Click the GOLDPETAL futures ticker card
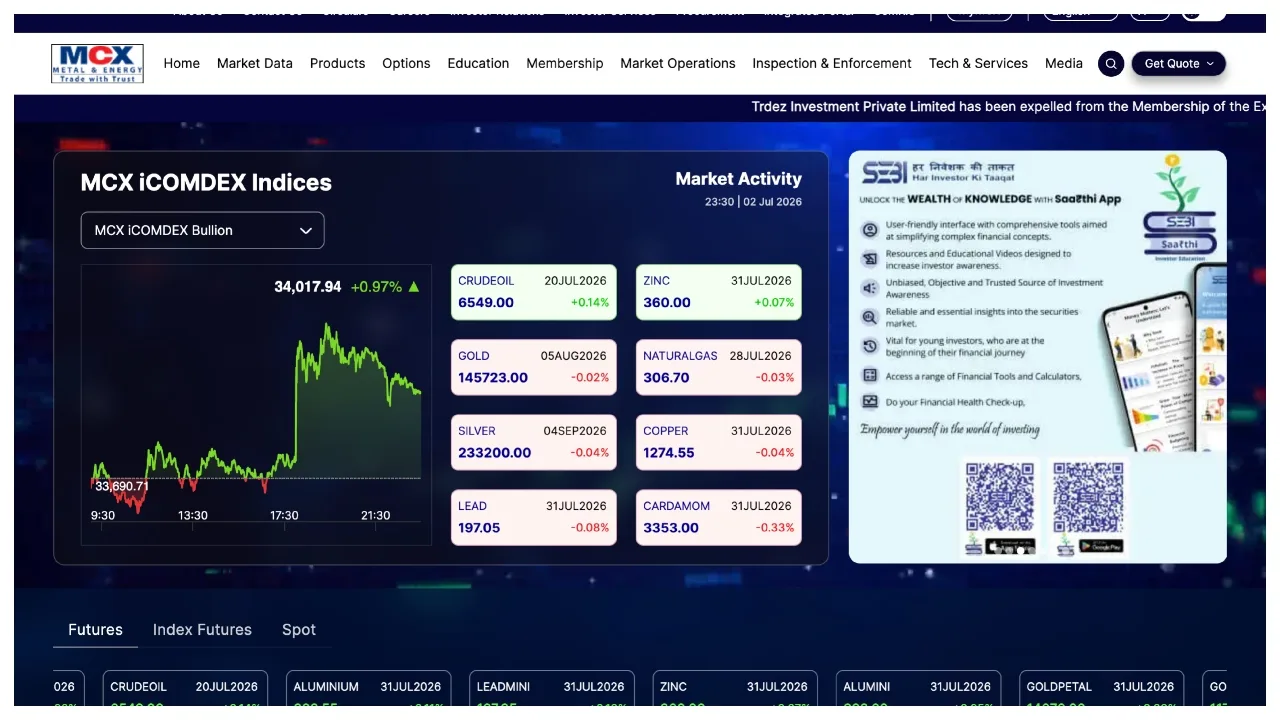 point(1101,689)
